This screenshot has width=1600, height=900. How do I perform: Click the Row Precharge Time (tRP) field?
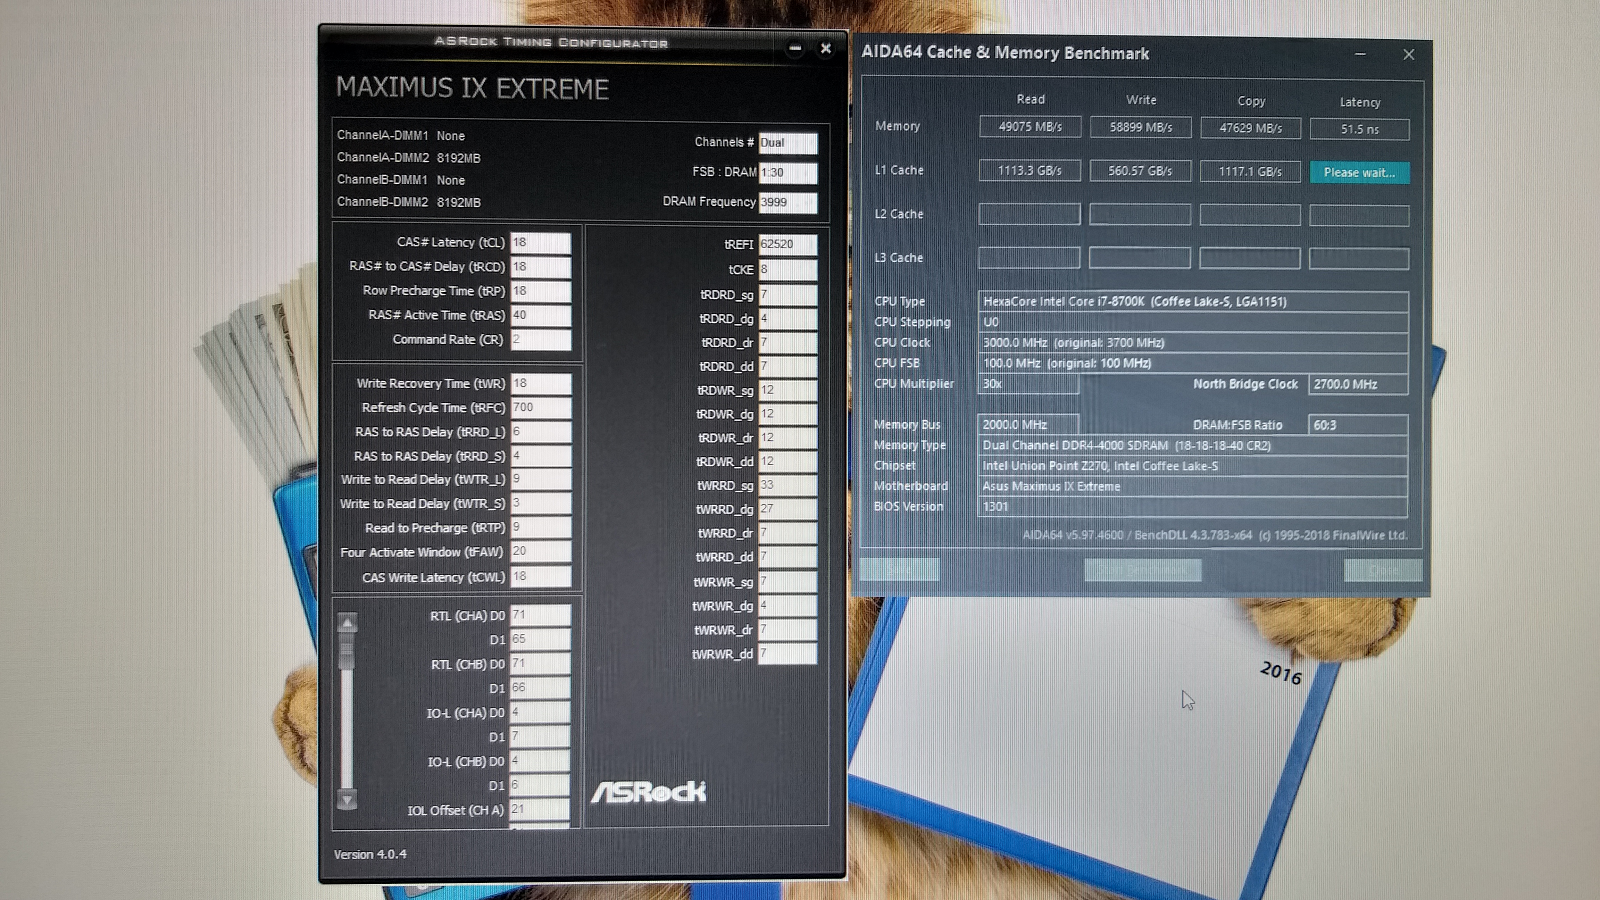540,291
